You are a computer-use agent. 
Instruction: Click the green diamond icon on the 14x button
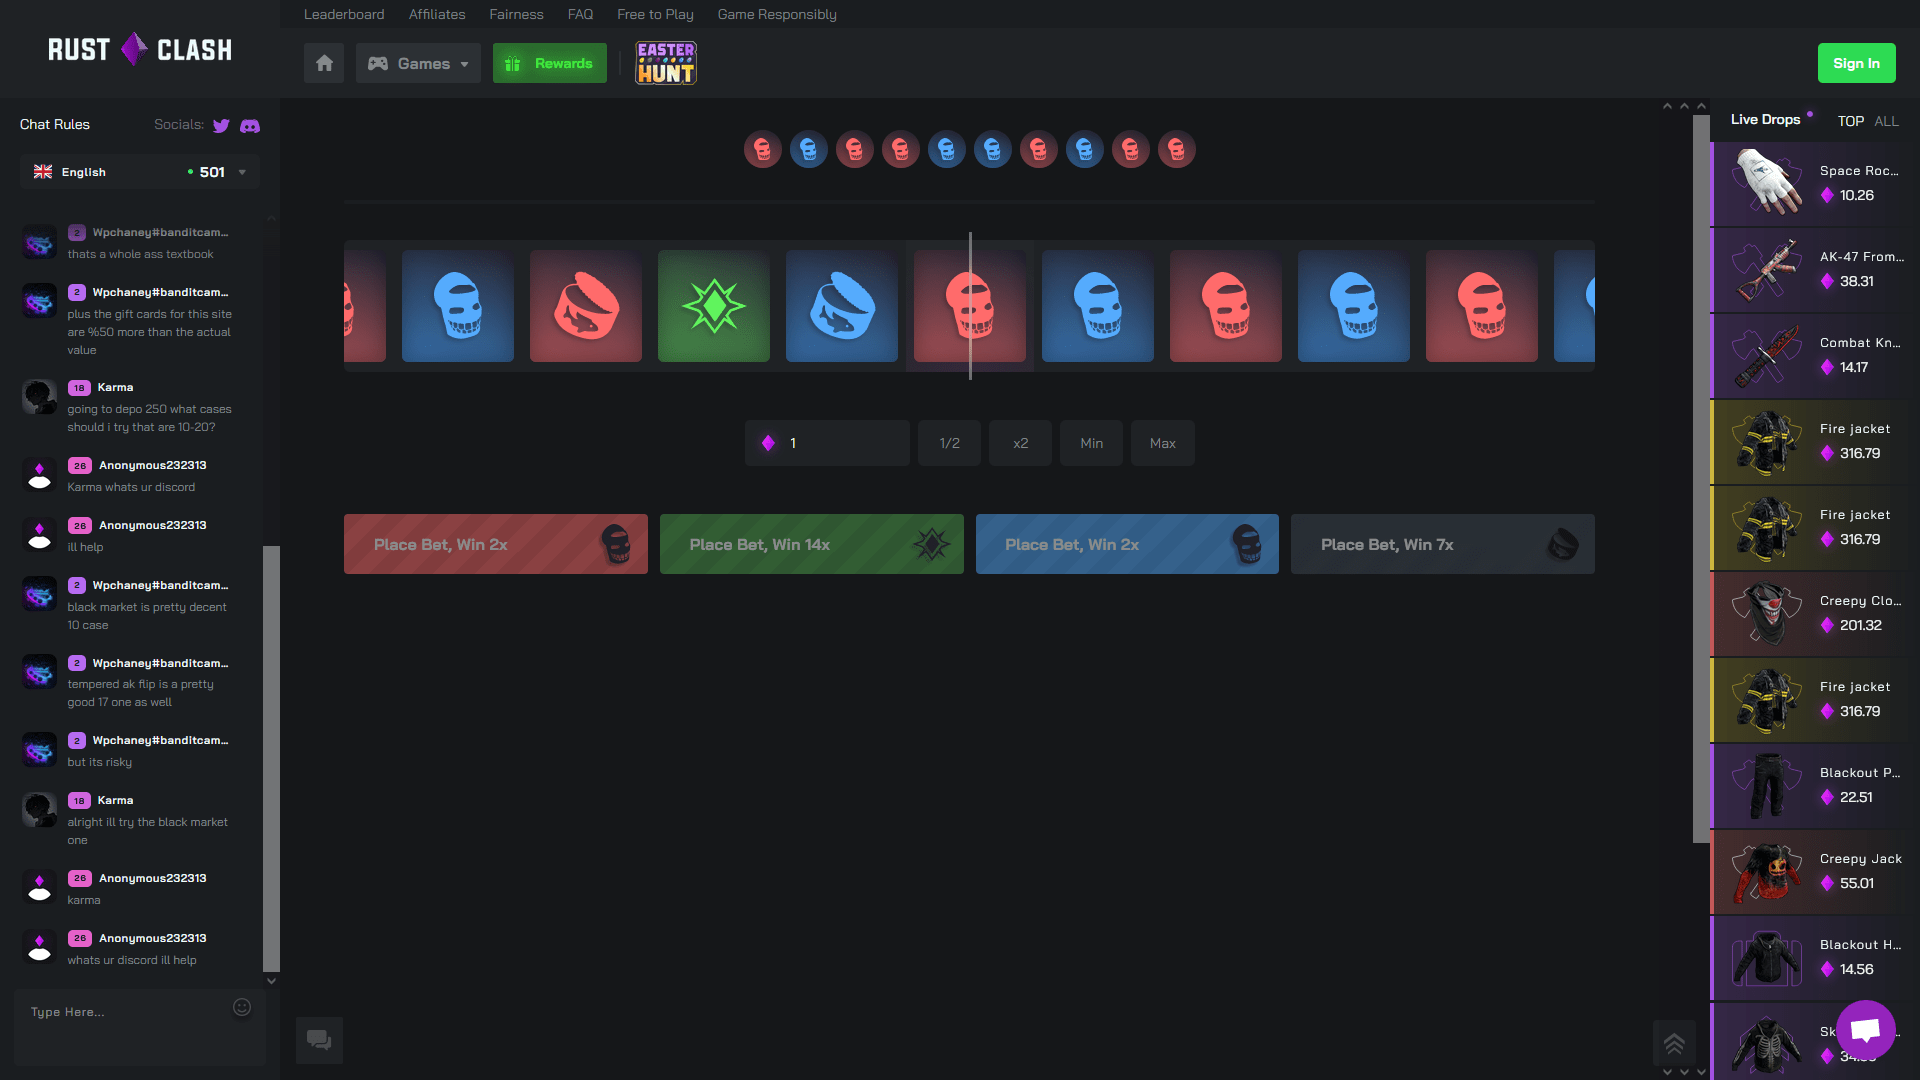tap(931, 544)
